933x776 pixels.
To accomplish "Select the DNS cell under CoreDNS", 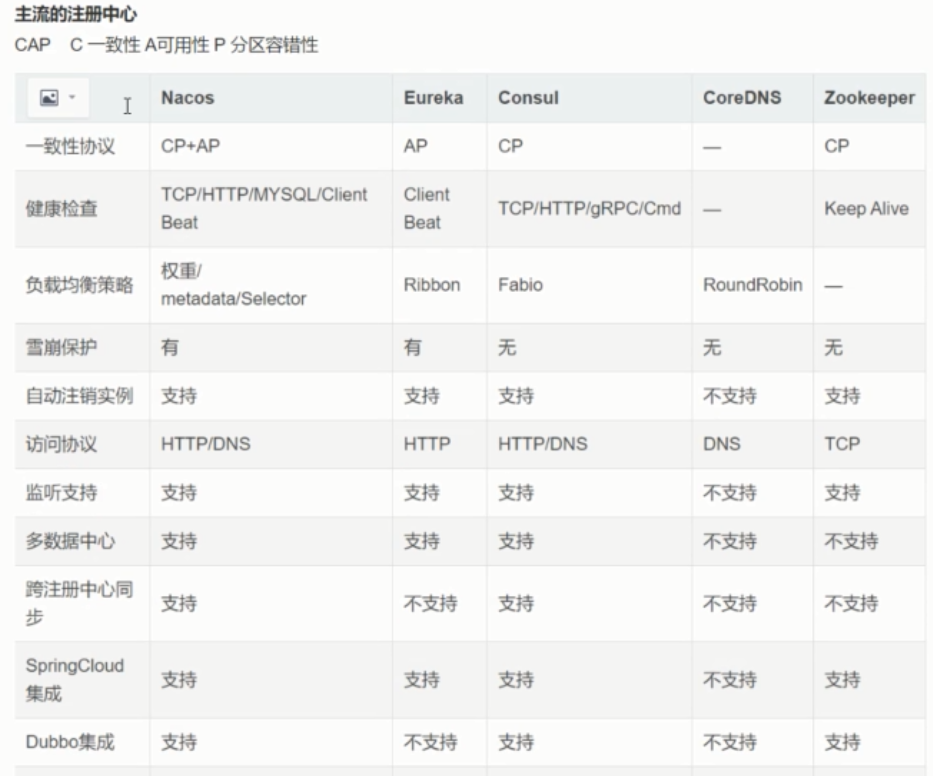I will tap(722, 444).
